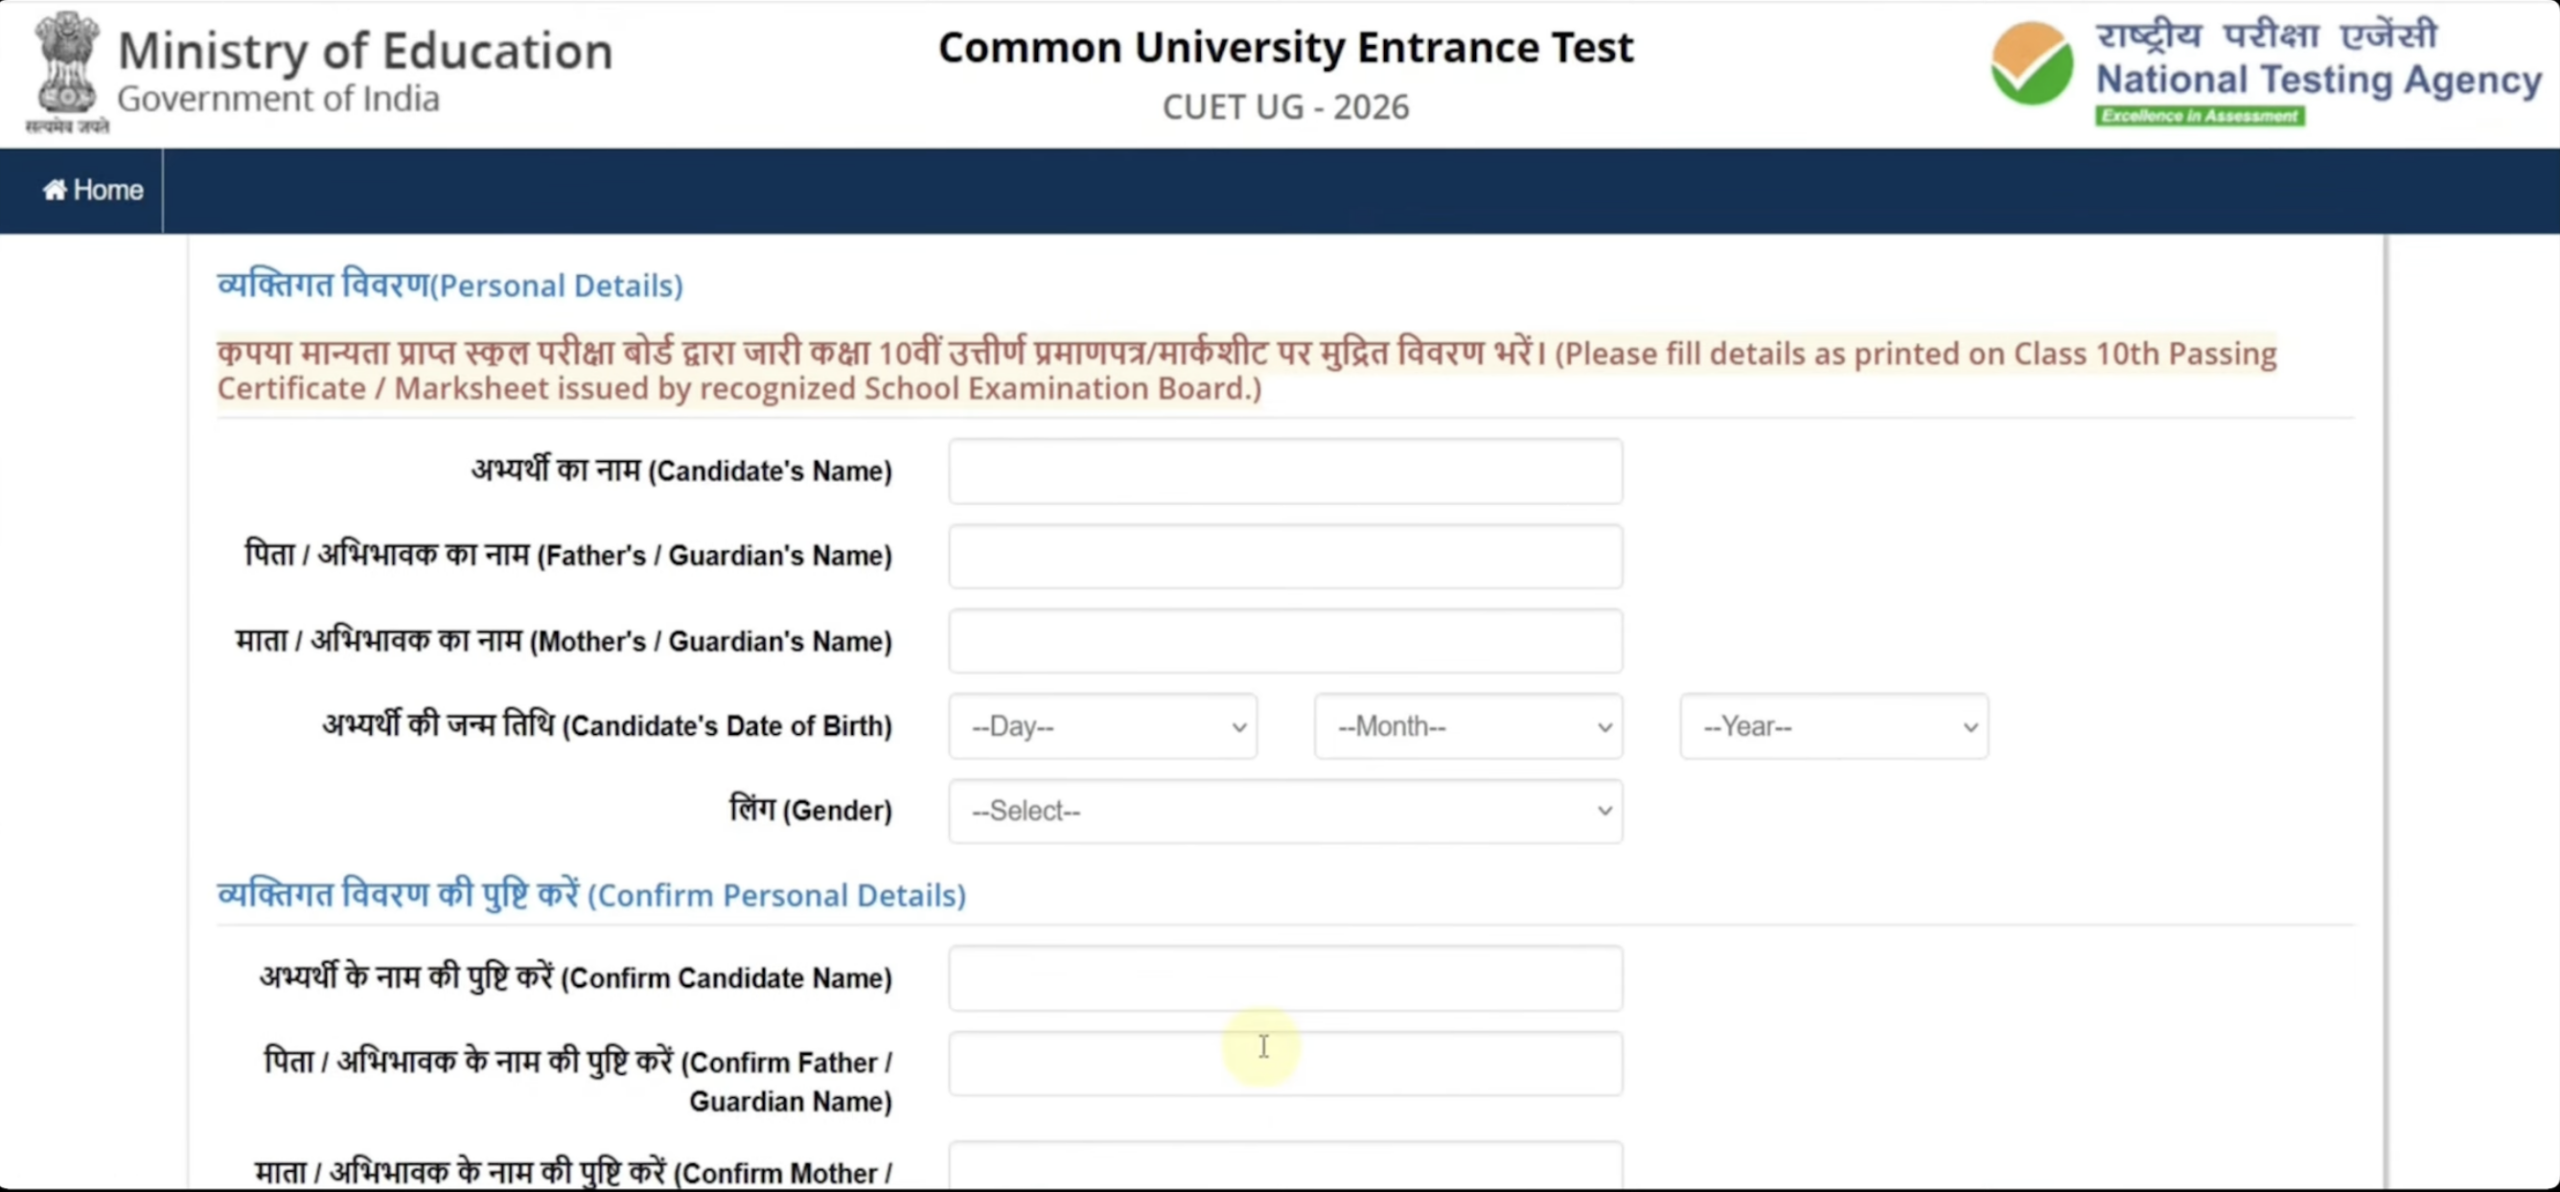Click the Personal Details section heading
The image size is (2560, 1192).
(449, 284)
